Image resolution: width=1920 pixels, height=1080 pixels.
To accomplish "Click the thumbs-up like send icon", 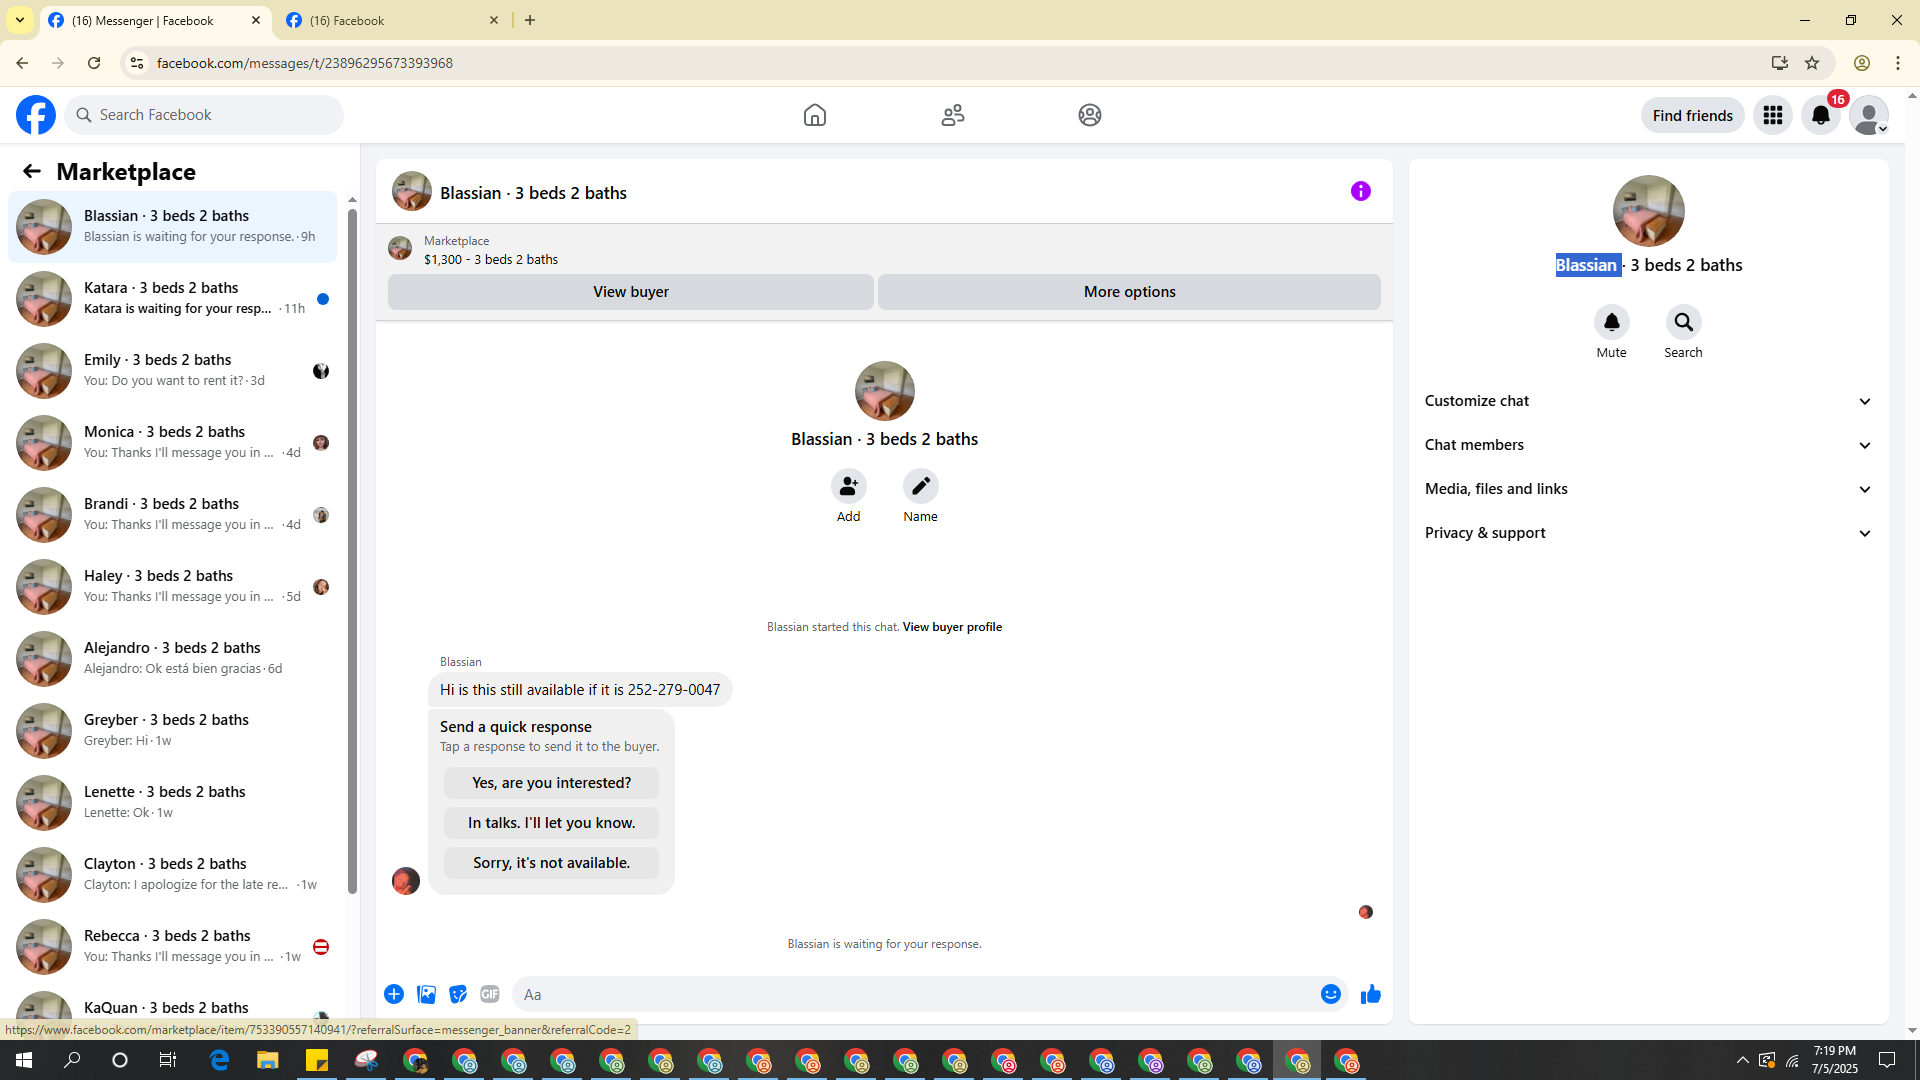I will [1370, 994].
